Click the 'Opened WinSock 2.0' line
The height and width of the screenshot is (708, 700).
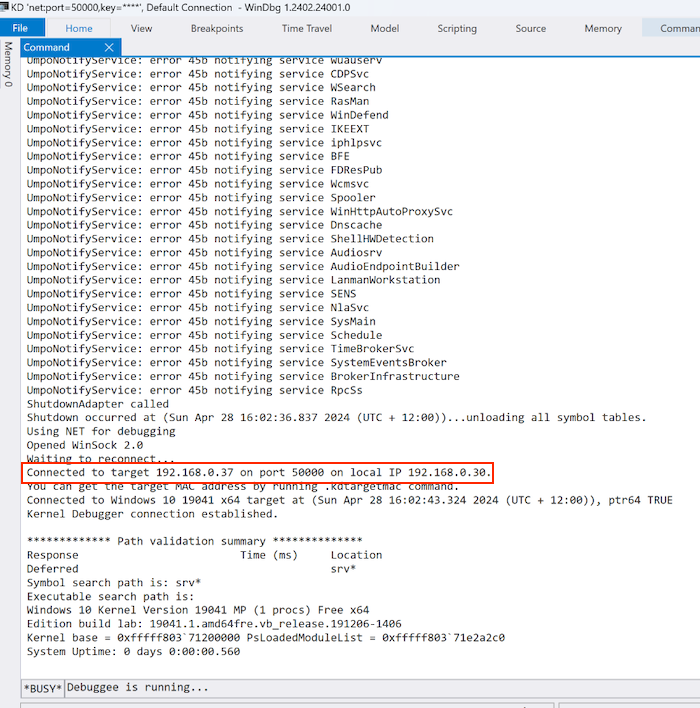[x=84, y=445]
